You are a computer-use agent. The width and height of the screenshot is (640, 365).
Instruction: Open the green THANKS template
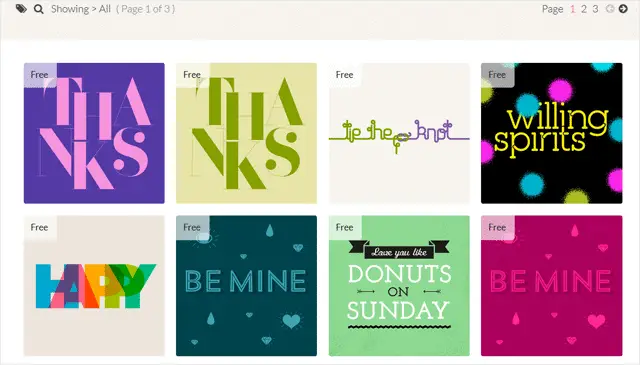click(x=247, y=133)
